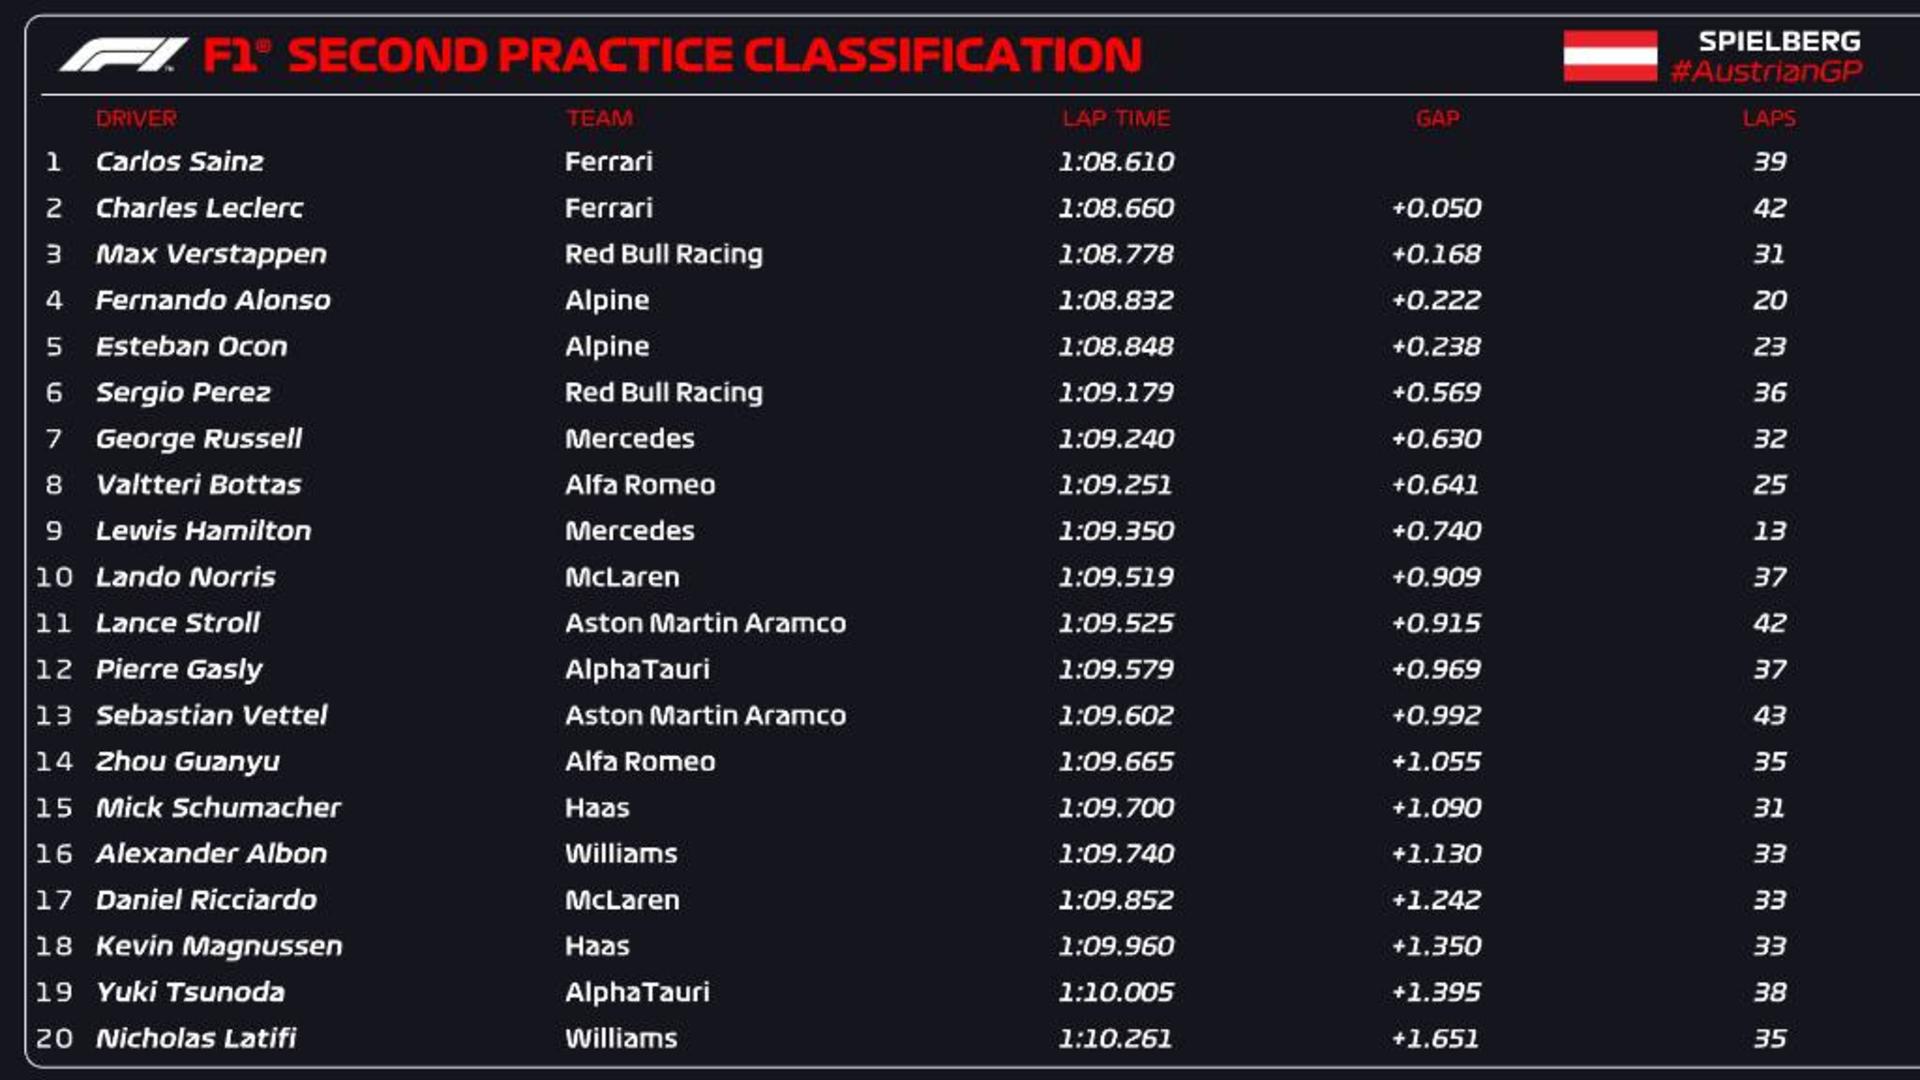Click the Austrian flag icon
The width and height of the screenshot is (1920, 1080).
coord(1610,56)
